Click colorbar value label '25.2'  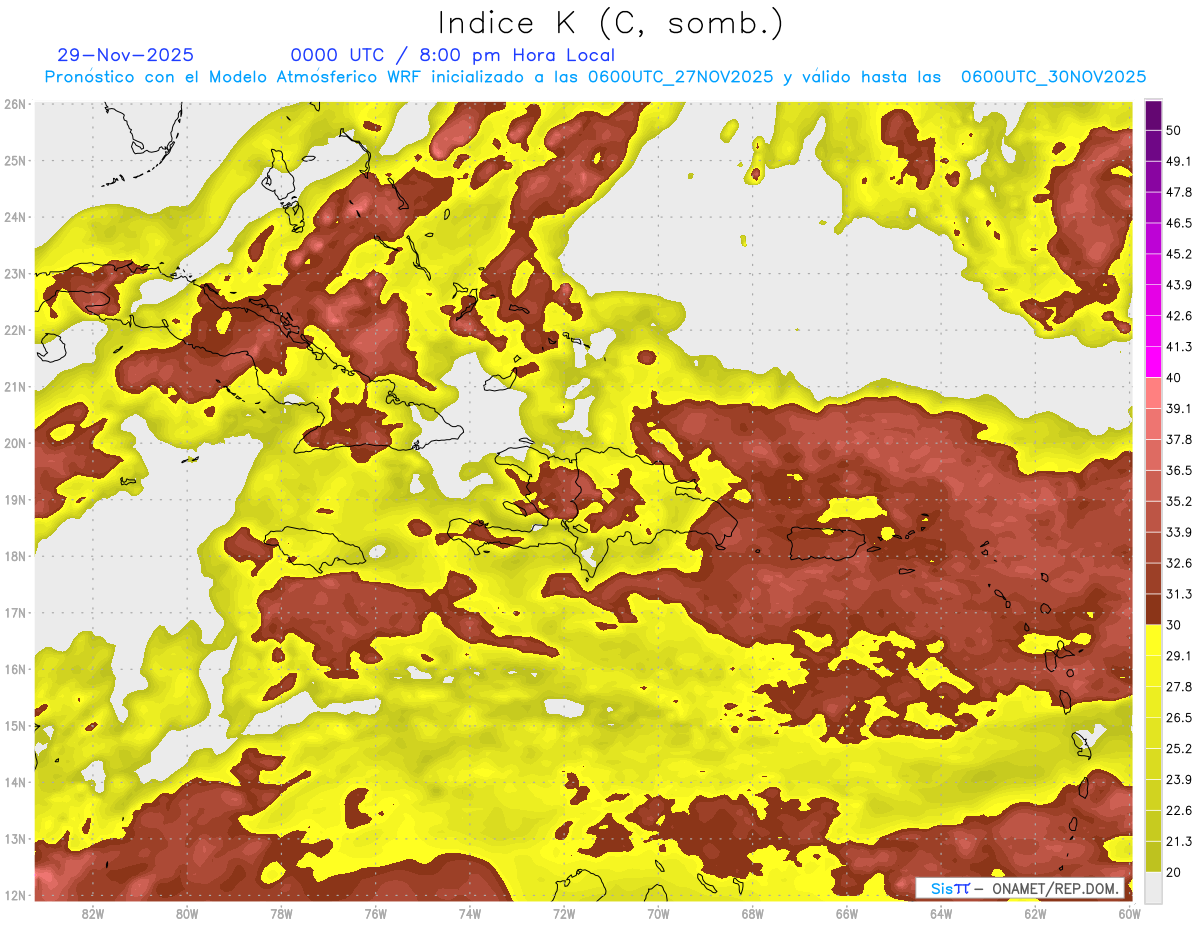[1178, 748]
